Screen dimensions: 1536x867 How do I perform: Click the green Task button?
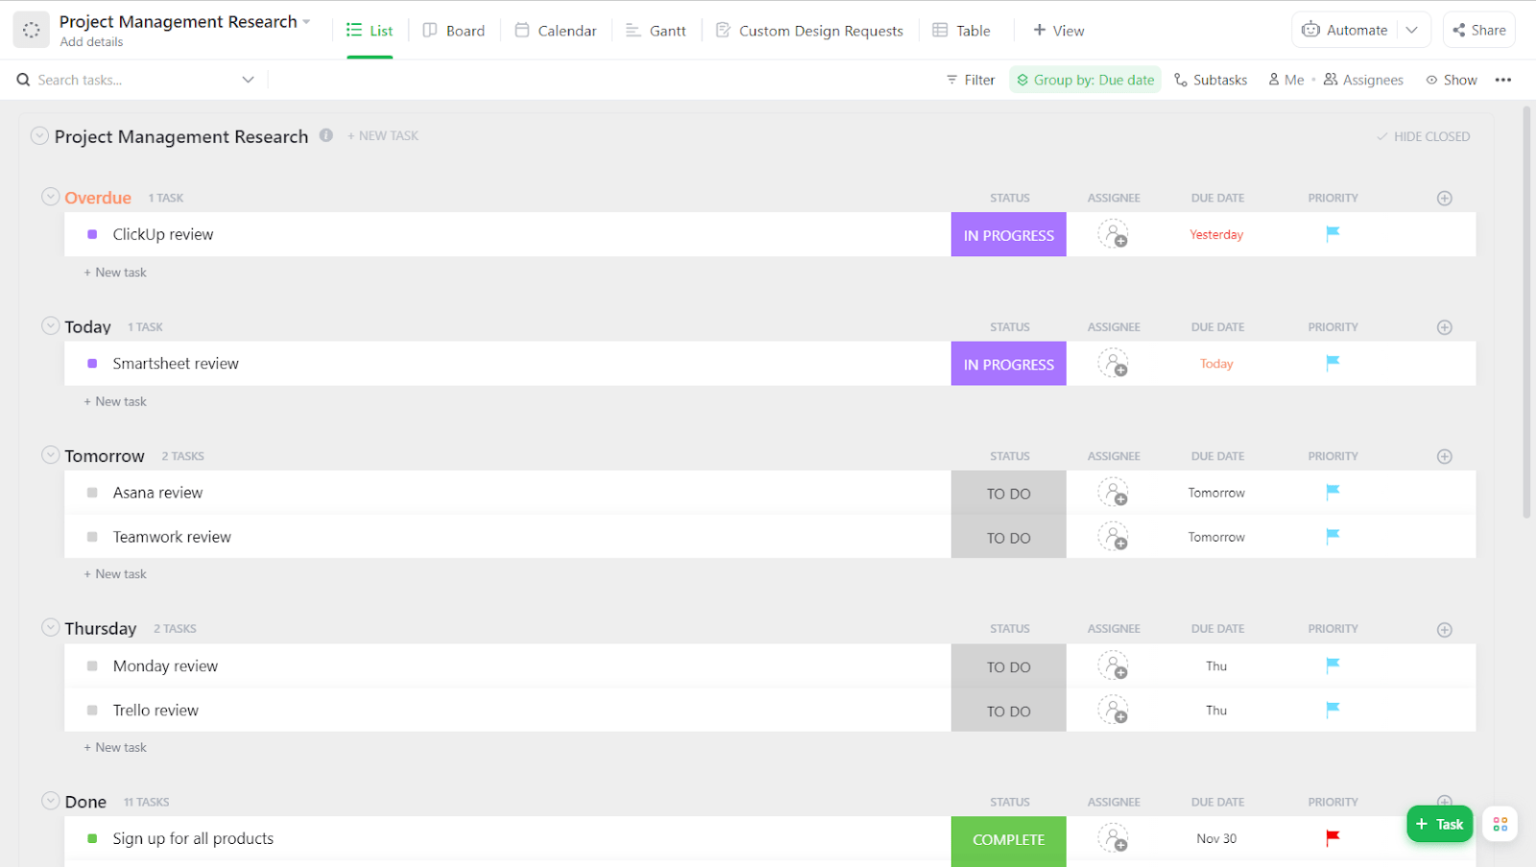tap(1439, 823)
